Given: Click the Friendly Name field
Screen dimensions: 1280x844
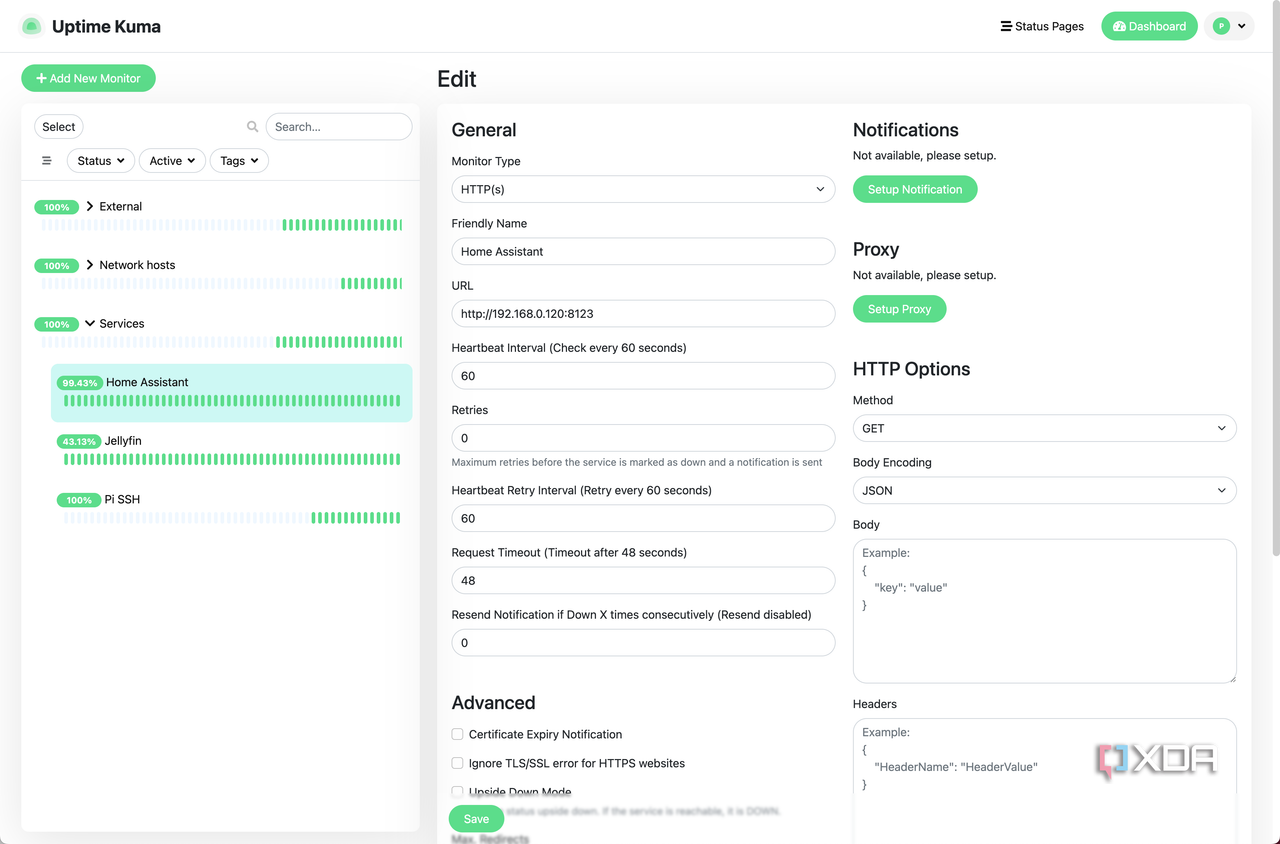Looking at the screenshot, I should (643, 251).
